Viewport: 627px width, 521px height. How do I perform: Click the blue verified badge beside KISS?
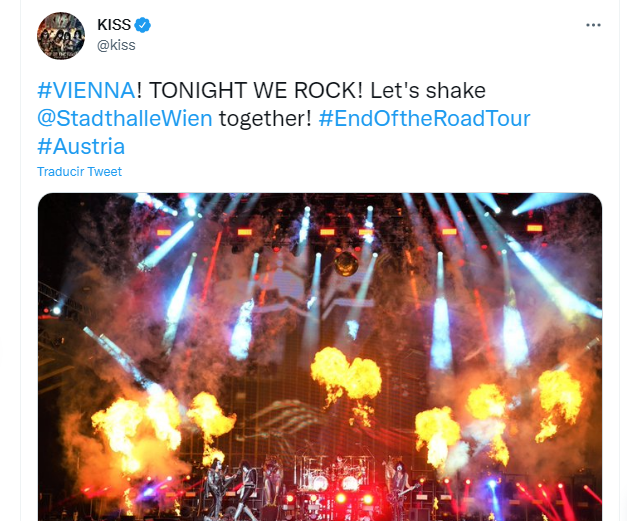click(143, 25)
